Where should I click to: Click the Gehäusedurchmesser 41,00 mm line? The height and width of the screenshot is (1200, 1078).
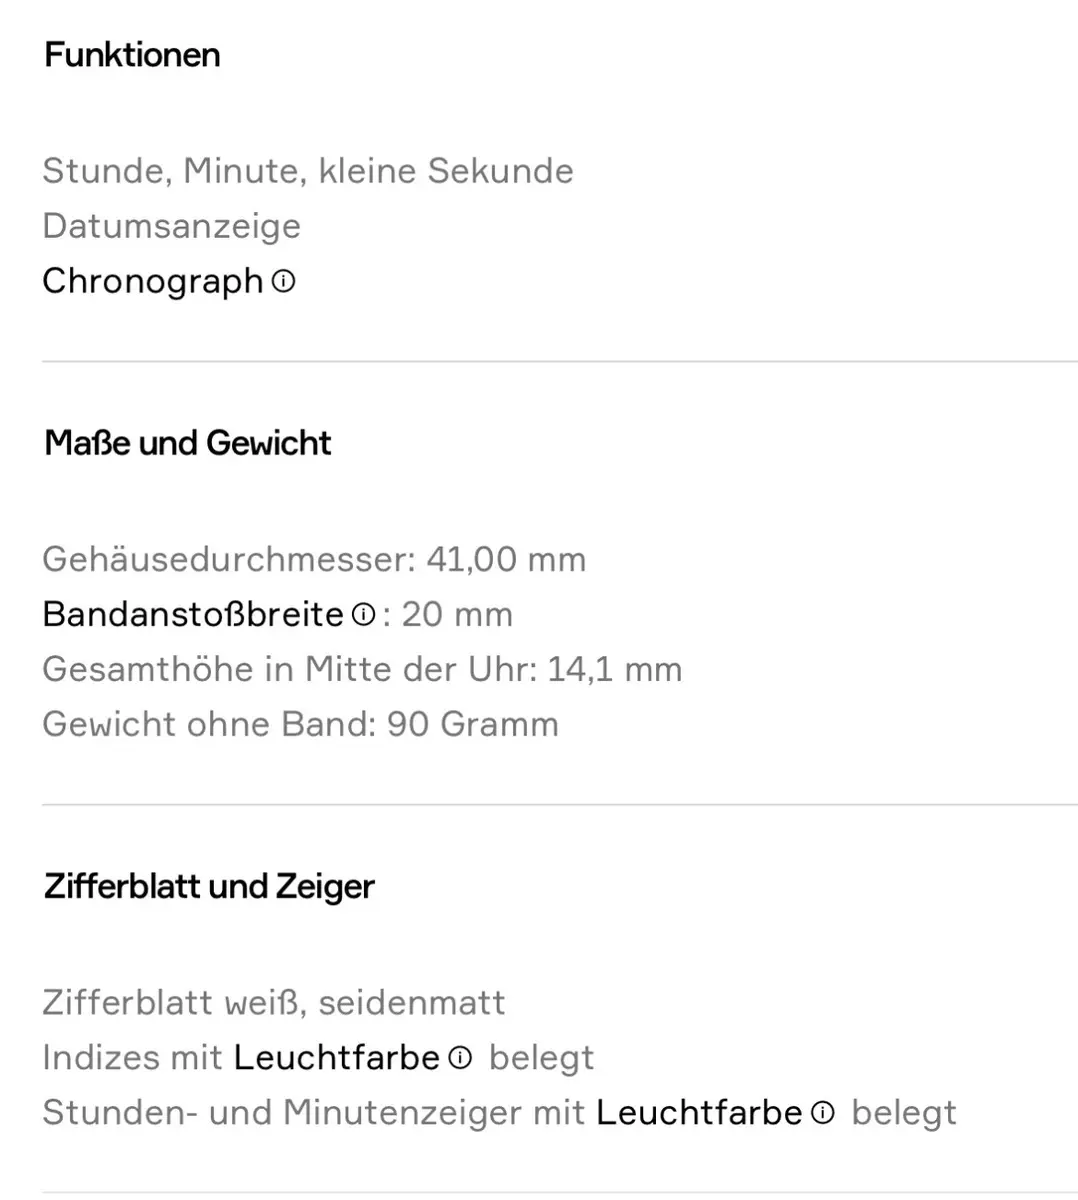(x=314, y=559)
